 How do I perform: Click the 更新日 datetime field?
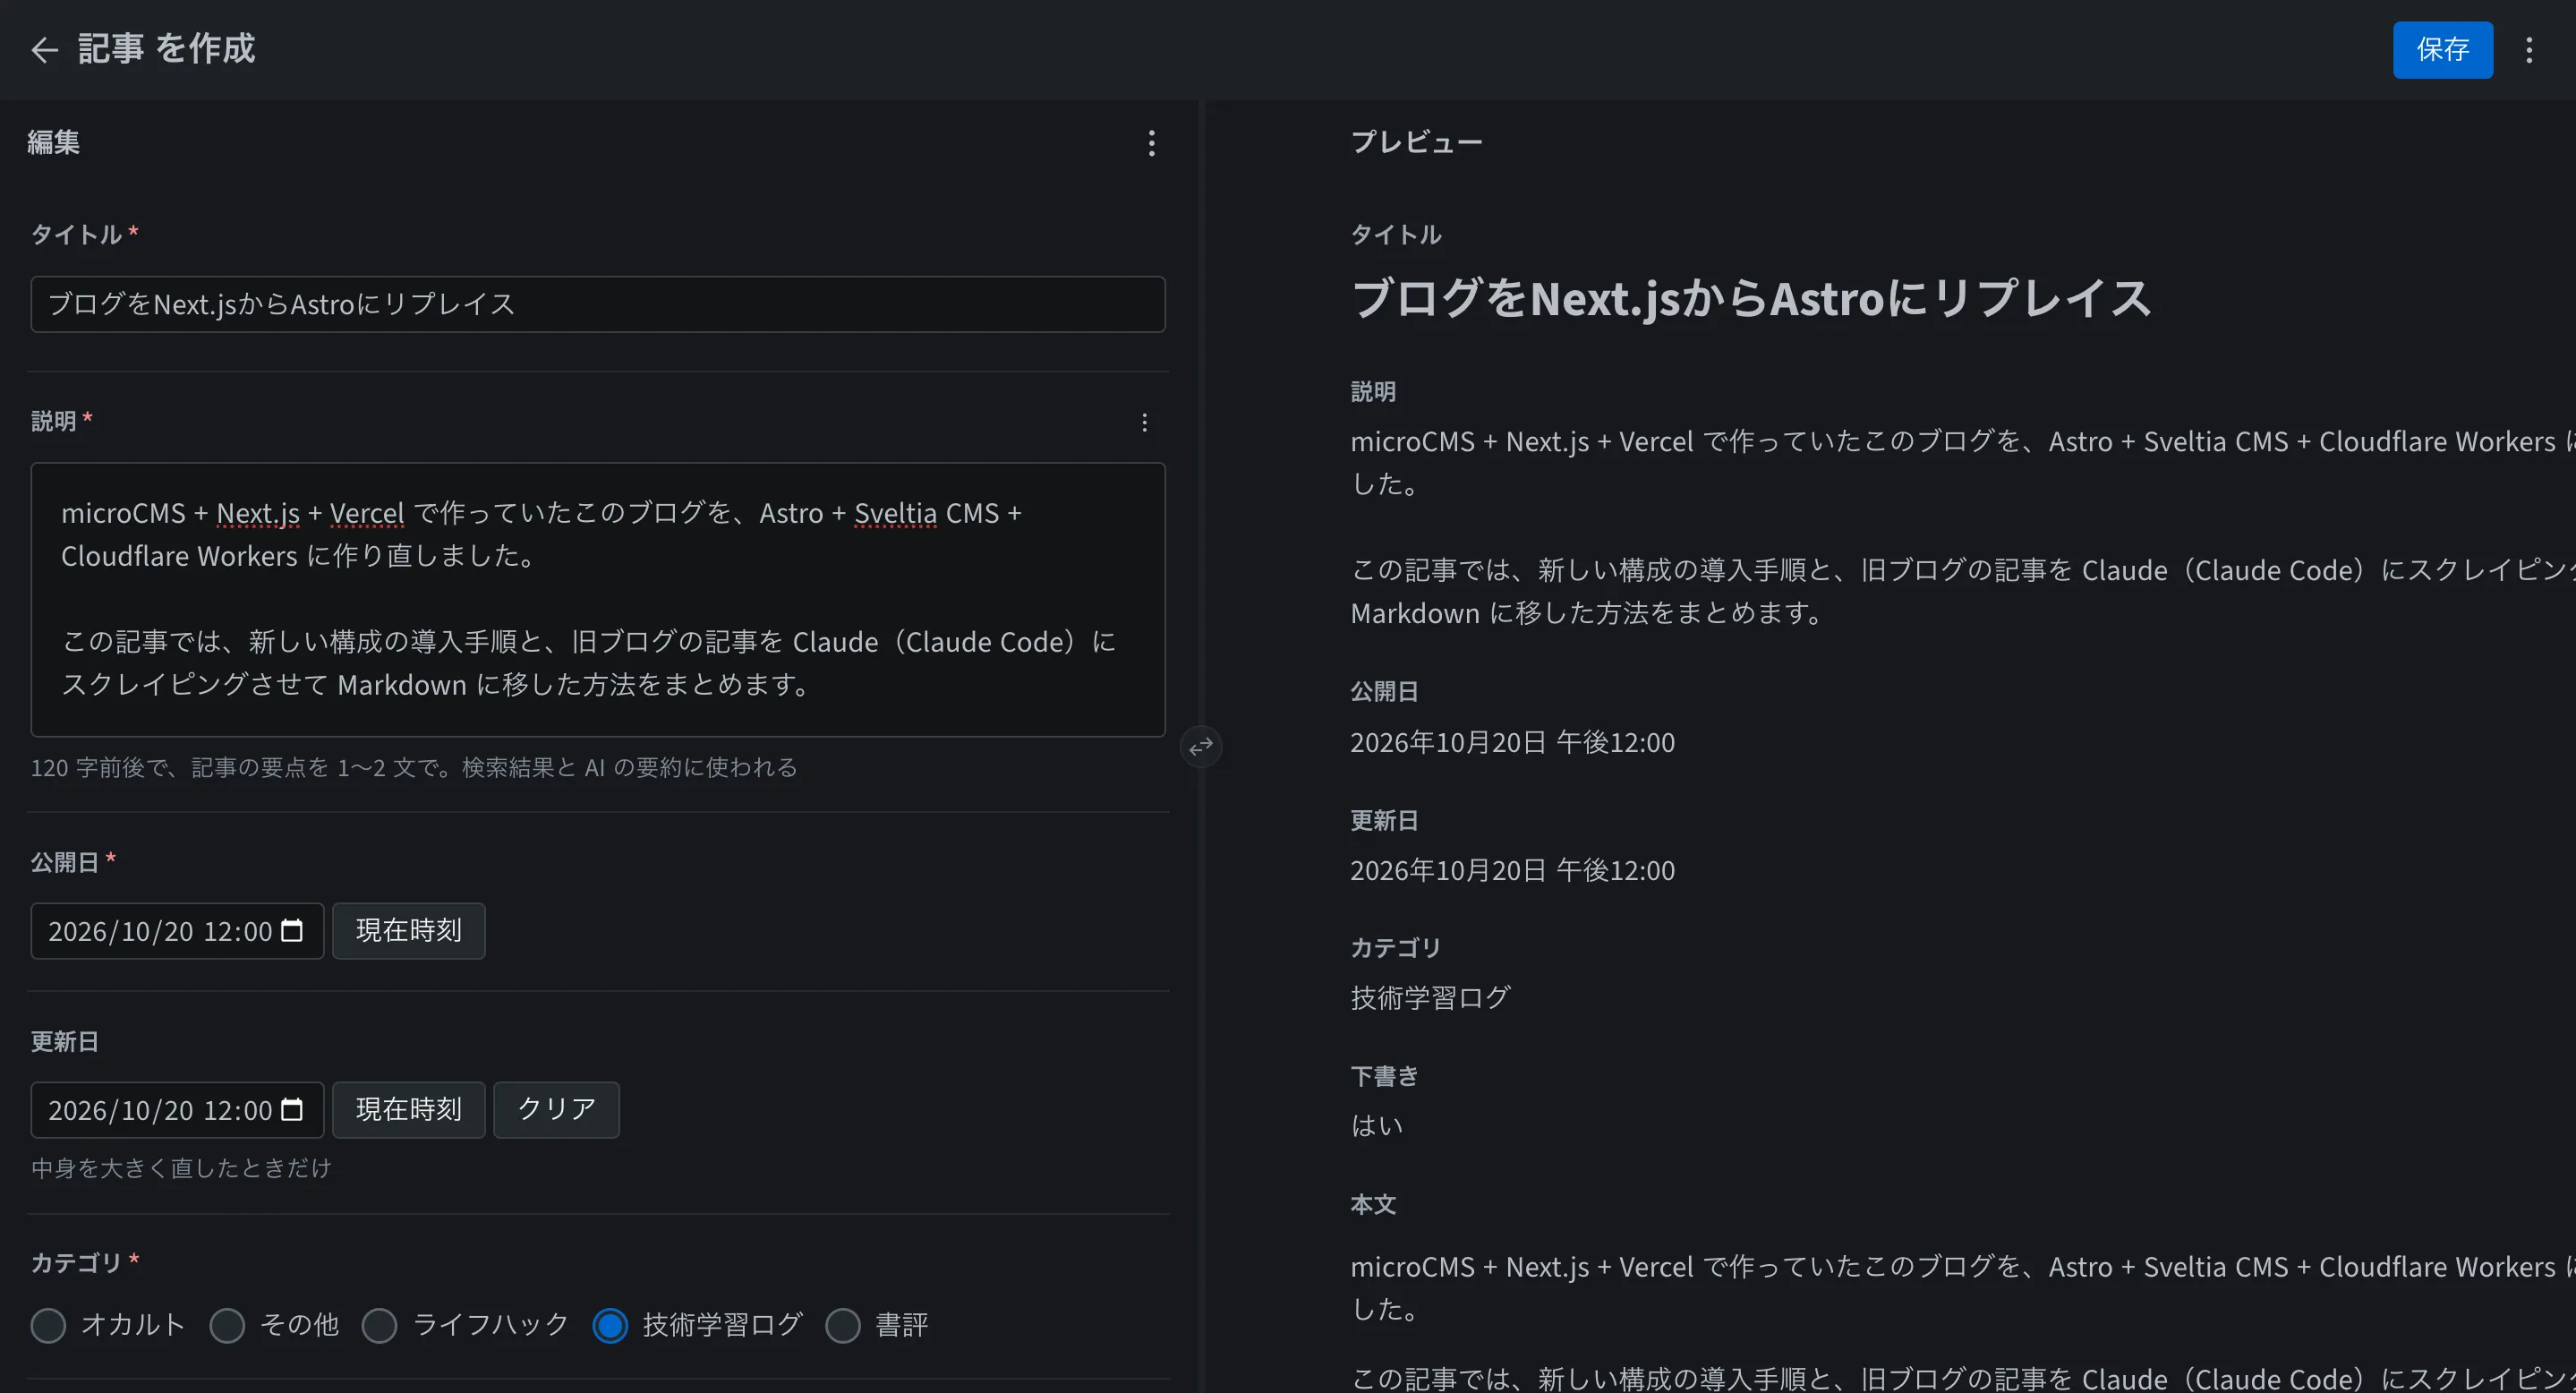tap(177, 1110)
